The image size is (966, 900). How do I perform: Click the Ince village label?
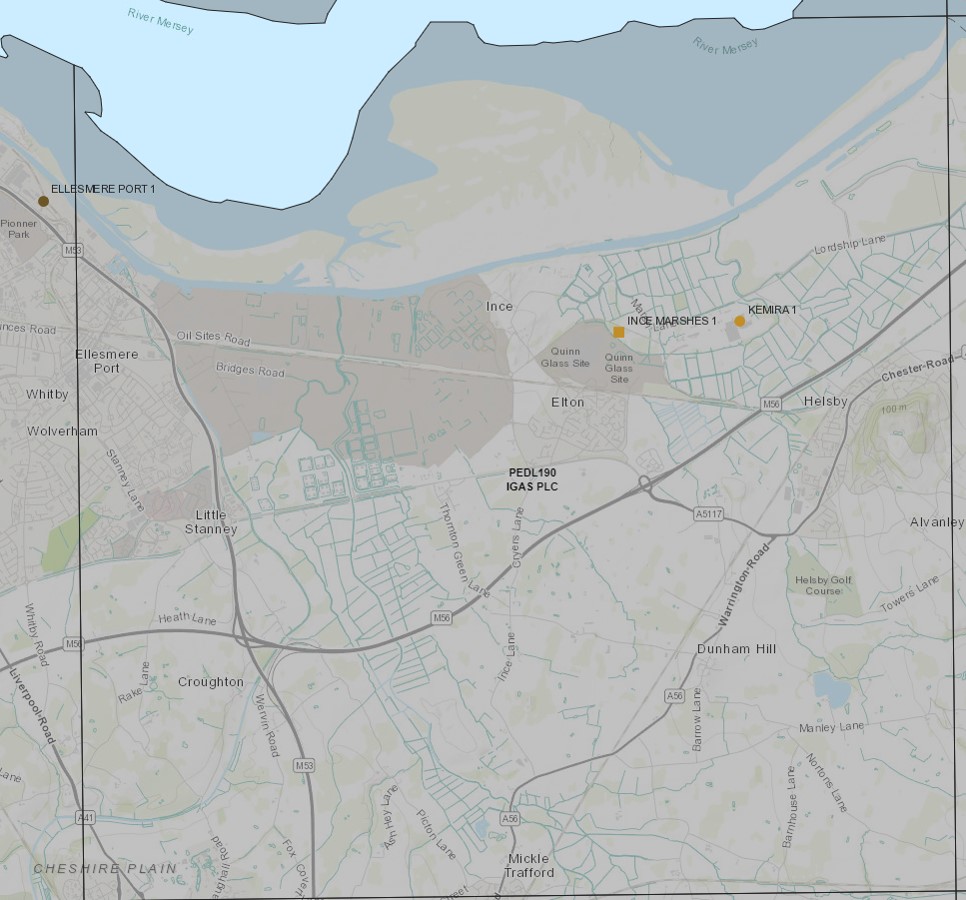(x=499, y=306)
